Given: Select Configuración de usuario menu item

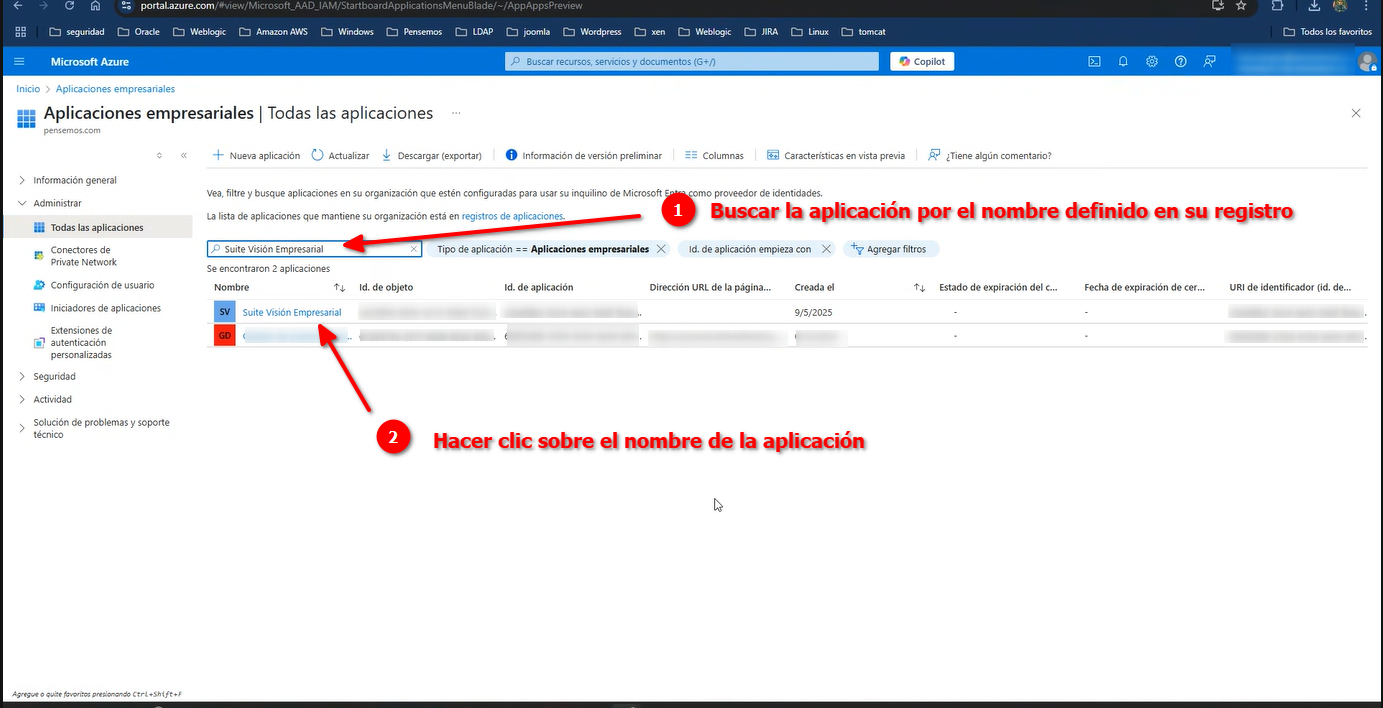Looking at the screenshot, I should click(x=102, y=285).
